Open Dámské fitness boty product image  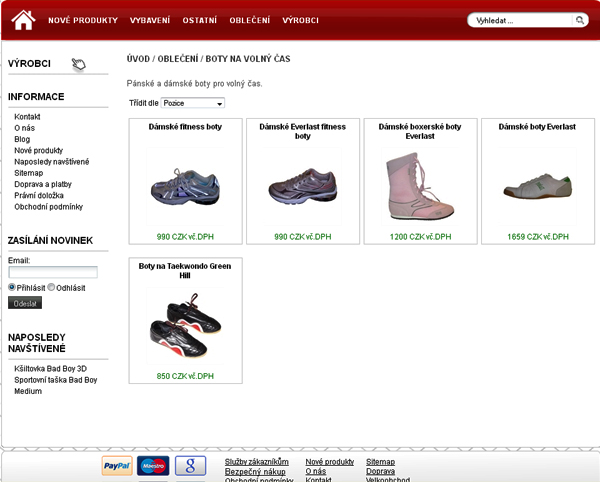click(185, 186)
